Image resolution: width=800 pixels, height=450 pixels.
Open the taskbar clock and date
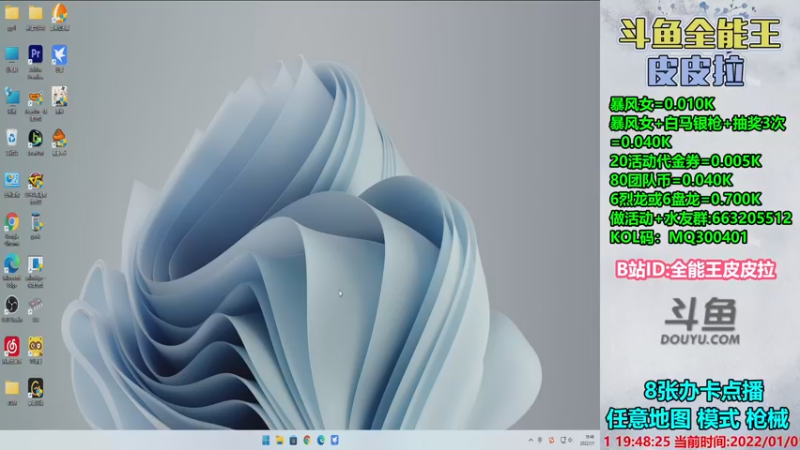point(589,440)
